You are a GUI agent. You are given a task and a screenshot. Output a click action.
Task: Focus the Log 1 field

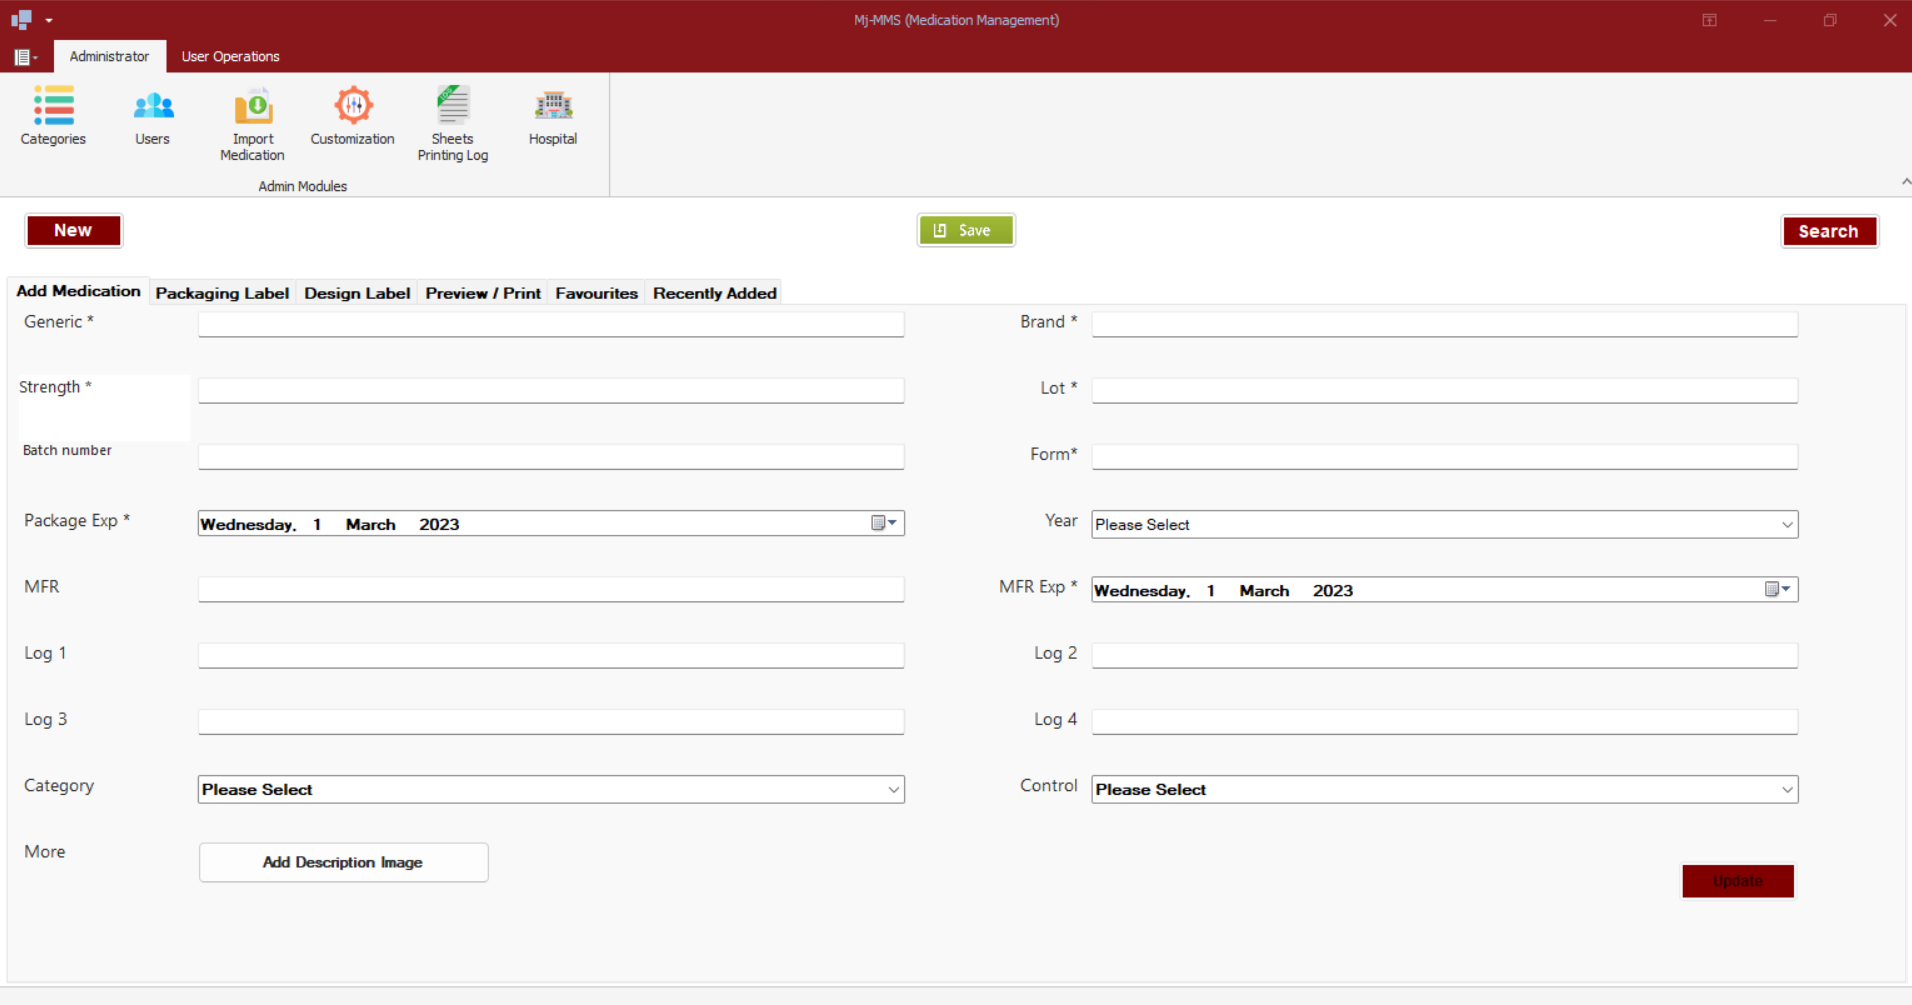coord(551,655)
